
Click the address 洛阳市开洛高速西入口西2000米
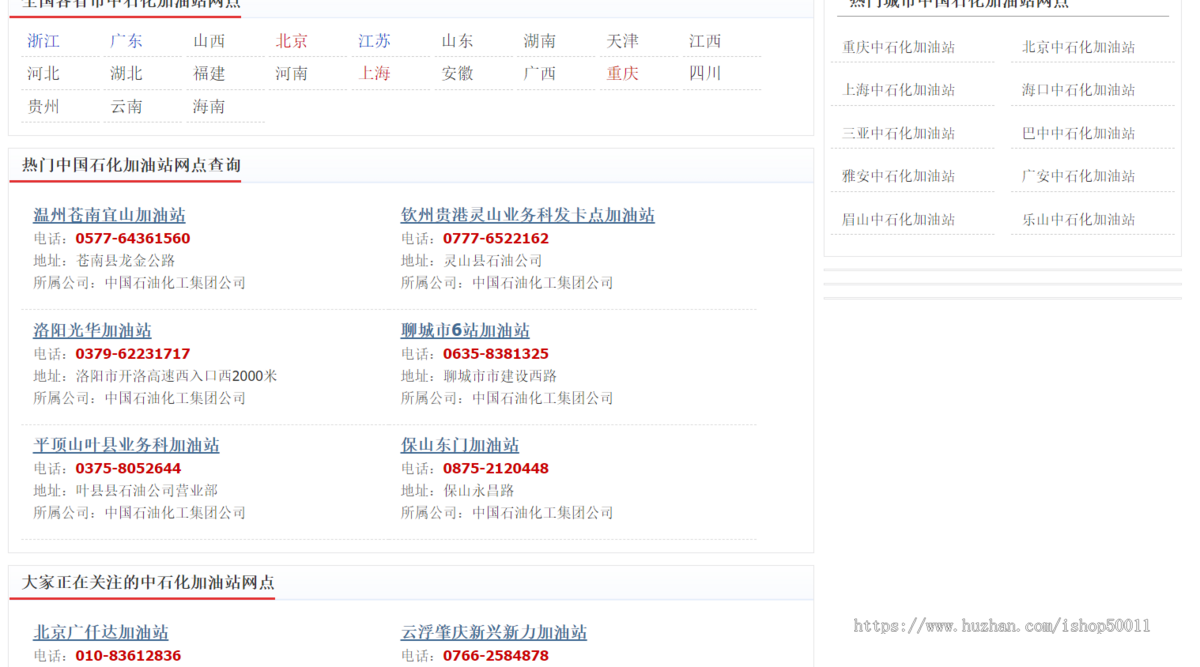[177, 376]
